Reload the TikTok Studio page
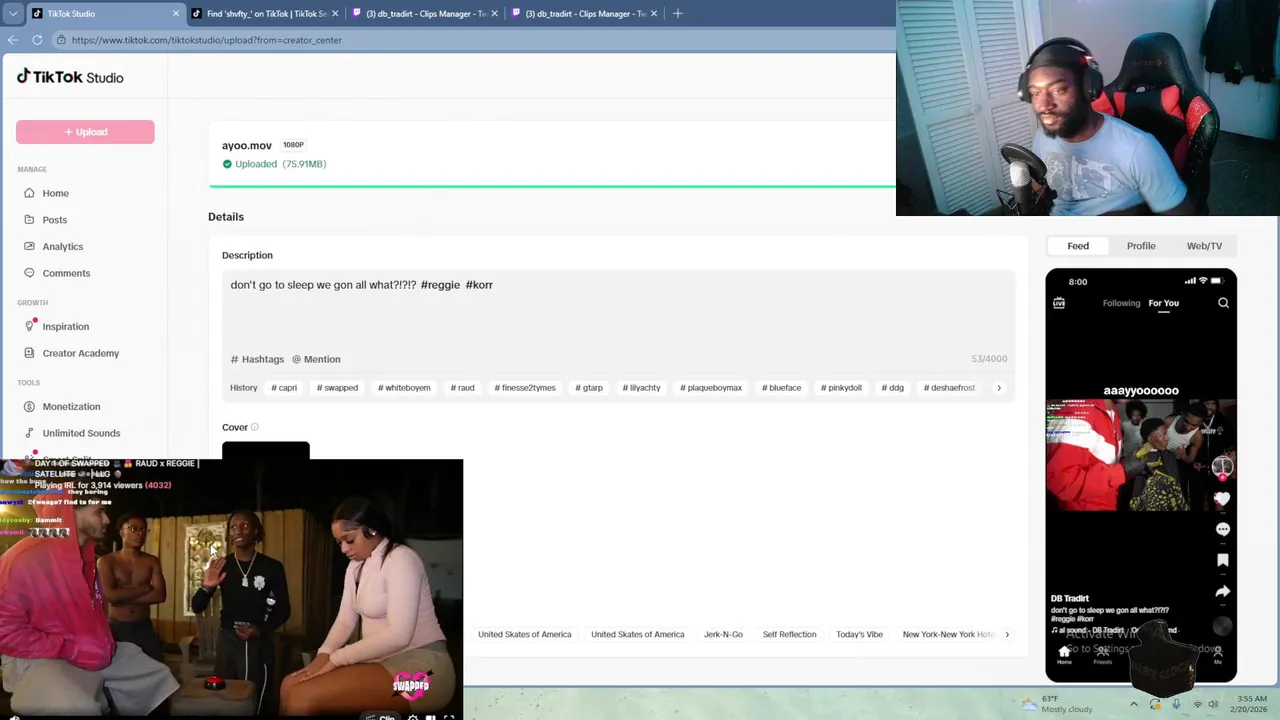 click(x=37, y=40)
